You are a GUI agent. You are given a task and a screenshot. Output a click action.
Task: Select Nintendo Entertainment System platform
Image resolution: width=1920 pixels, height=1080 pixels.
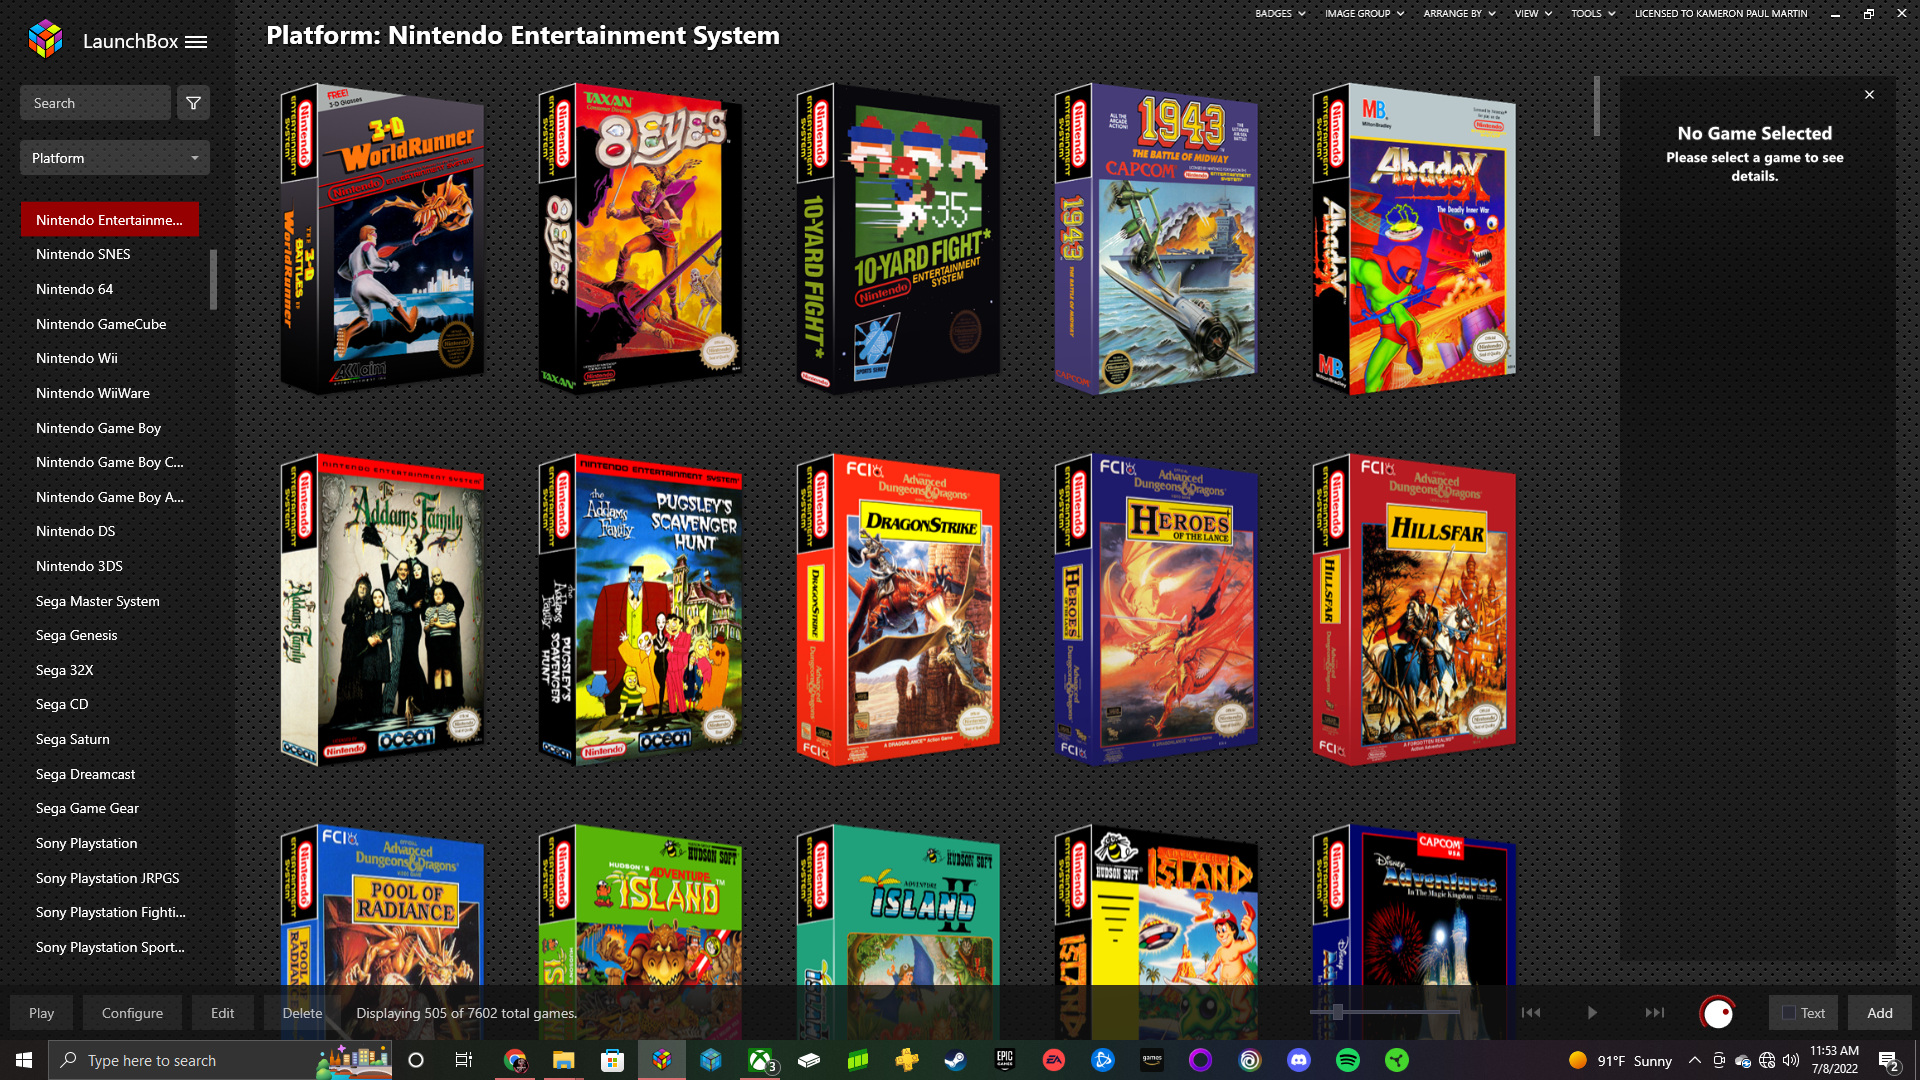click(x=110, y=220)
